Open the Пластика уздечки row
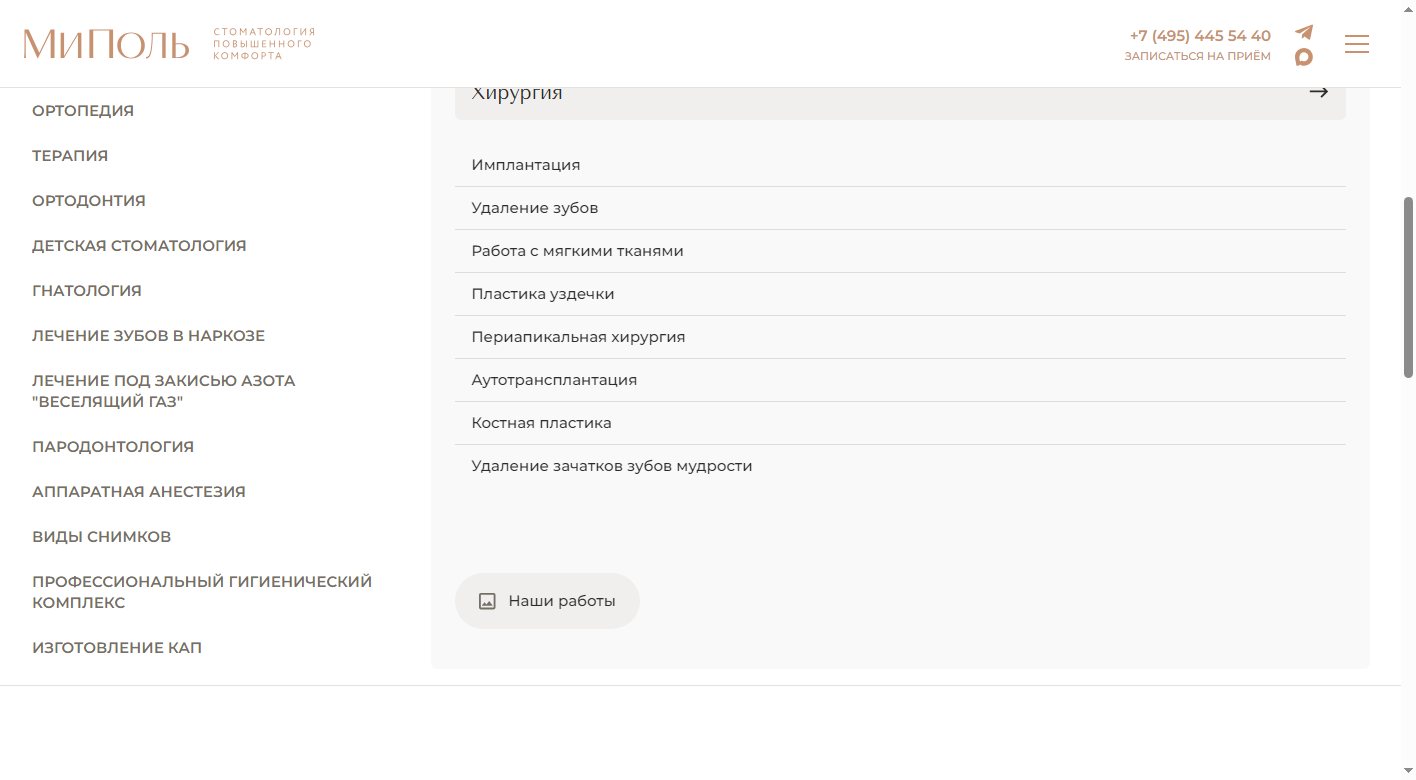Image resolution: width=1416 pixels, height=780 pixels. coord(900,294)
